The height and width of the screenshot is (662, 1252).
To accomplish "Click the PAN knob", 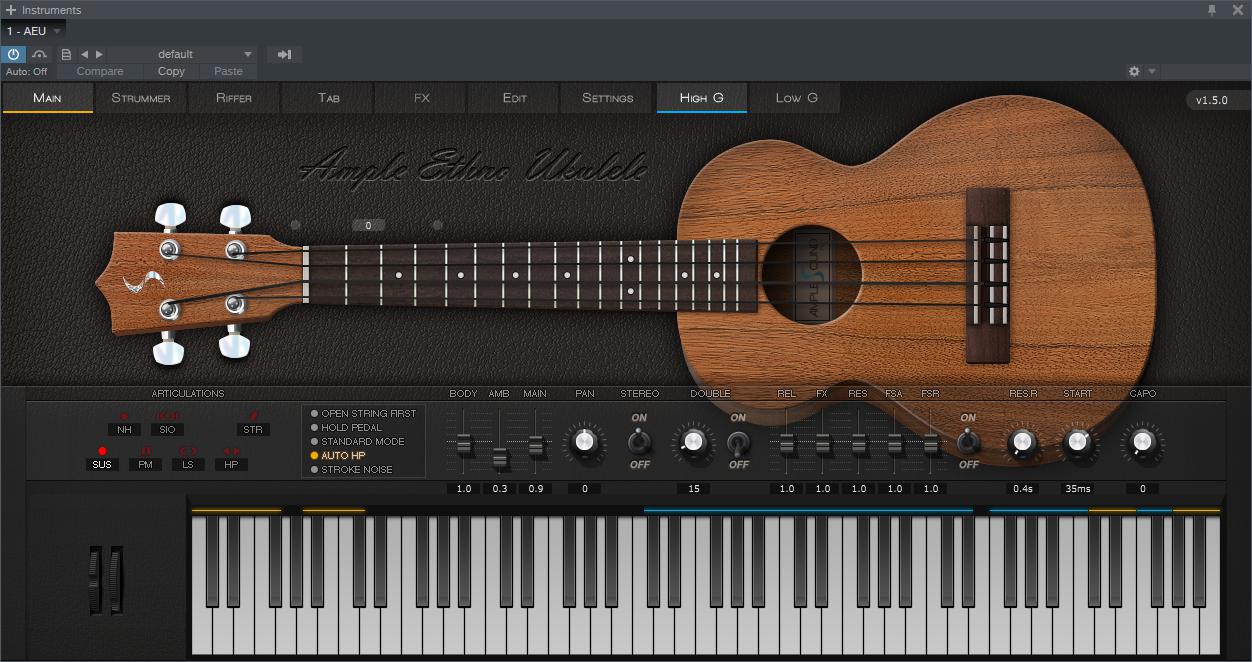I will pyautogui.click(x=585, y=441).
